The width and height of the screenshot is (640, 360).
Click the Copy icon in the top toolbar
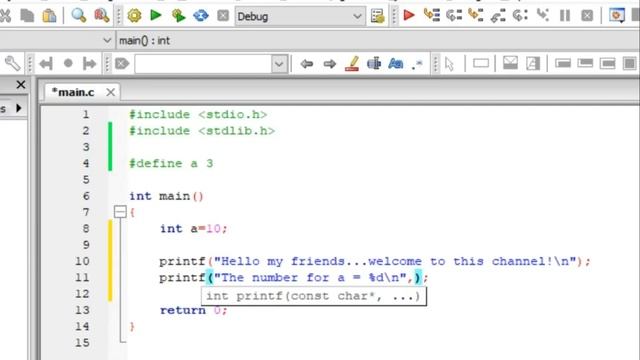pos(27,16)
